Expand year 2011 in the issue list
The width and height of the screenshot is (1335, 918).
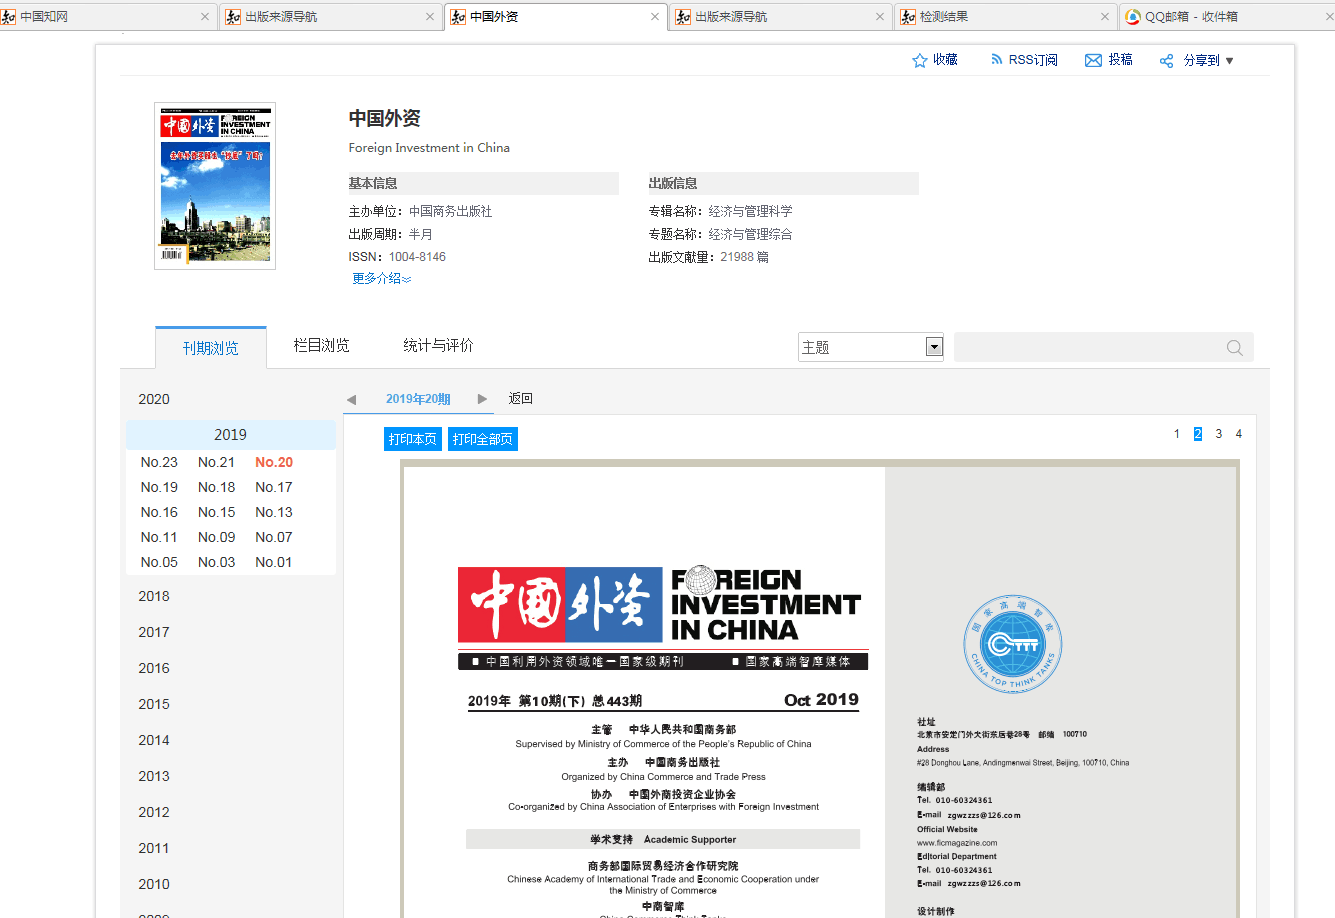coord(154,848)
